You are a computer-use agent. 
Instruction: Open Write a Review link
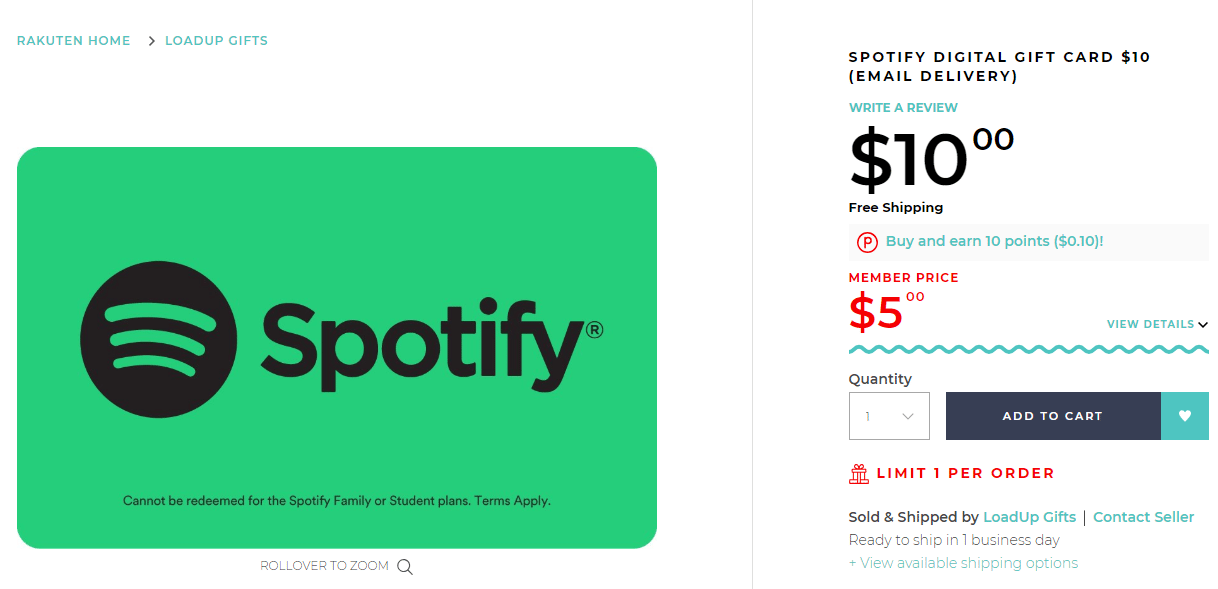[x=903, y=107]
